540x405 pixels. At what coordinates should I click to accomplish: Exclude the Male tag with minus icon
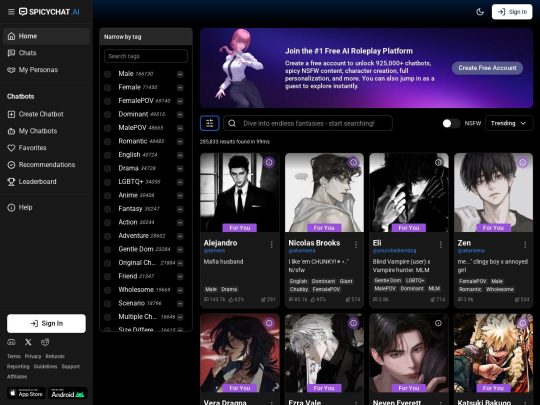click(180, 74)
